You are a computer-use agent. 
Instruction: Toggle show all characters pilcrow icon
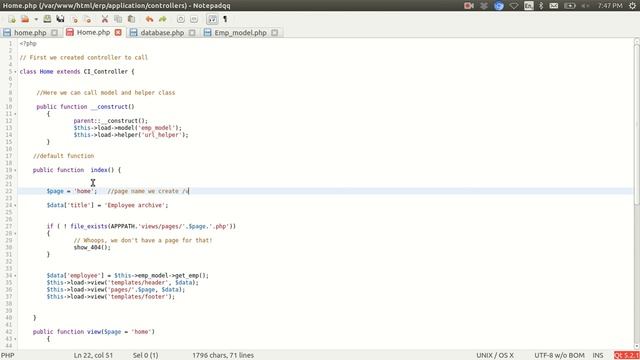(225, 19)
